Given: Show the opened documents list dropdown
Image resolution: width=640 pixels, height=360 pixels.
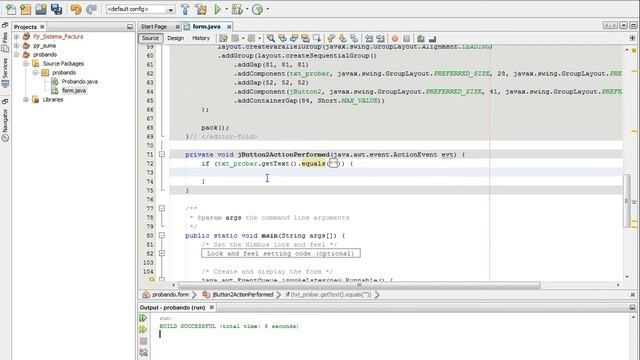Looking at the screenshot, I should point(623,25).
